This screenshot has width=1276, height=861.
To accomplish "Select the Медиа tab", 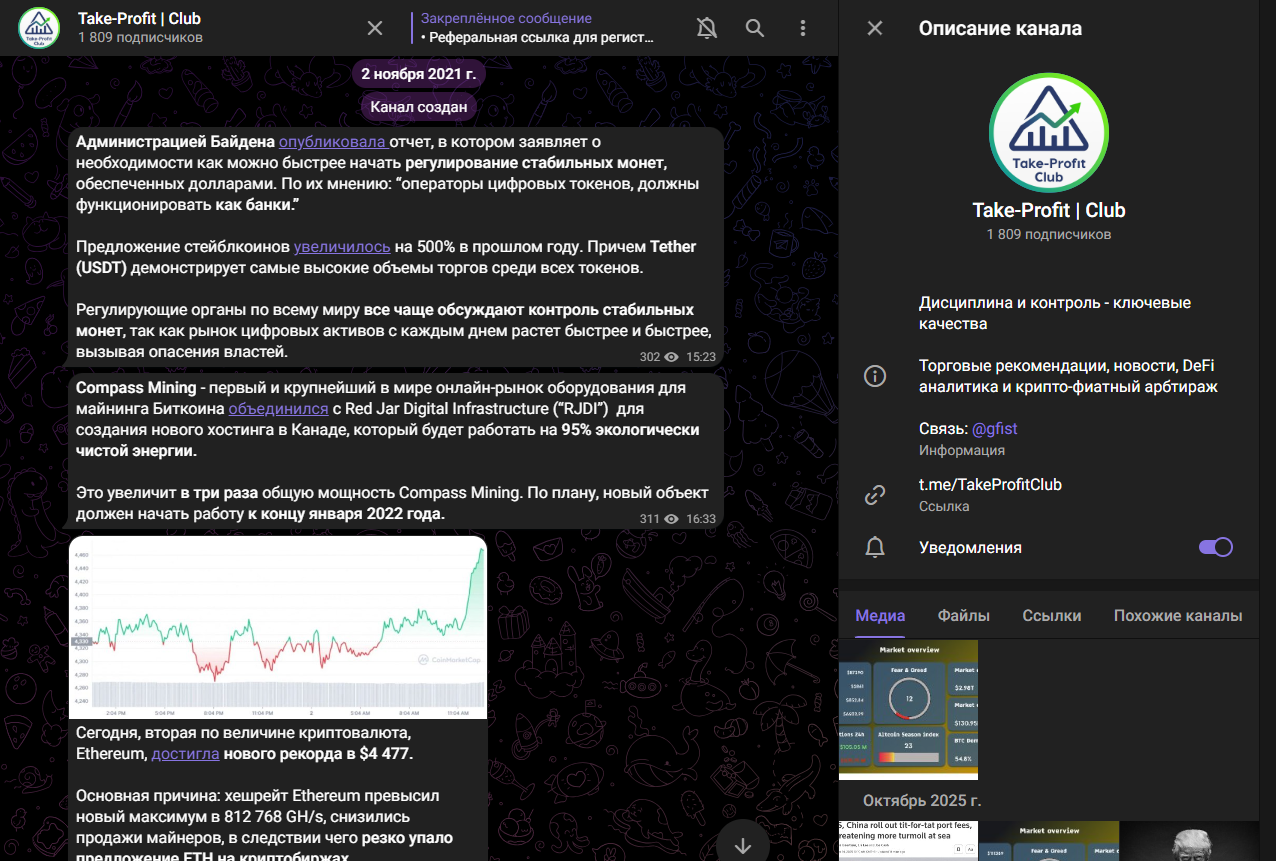I will (880, 615).
